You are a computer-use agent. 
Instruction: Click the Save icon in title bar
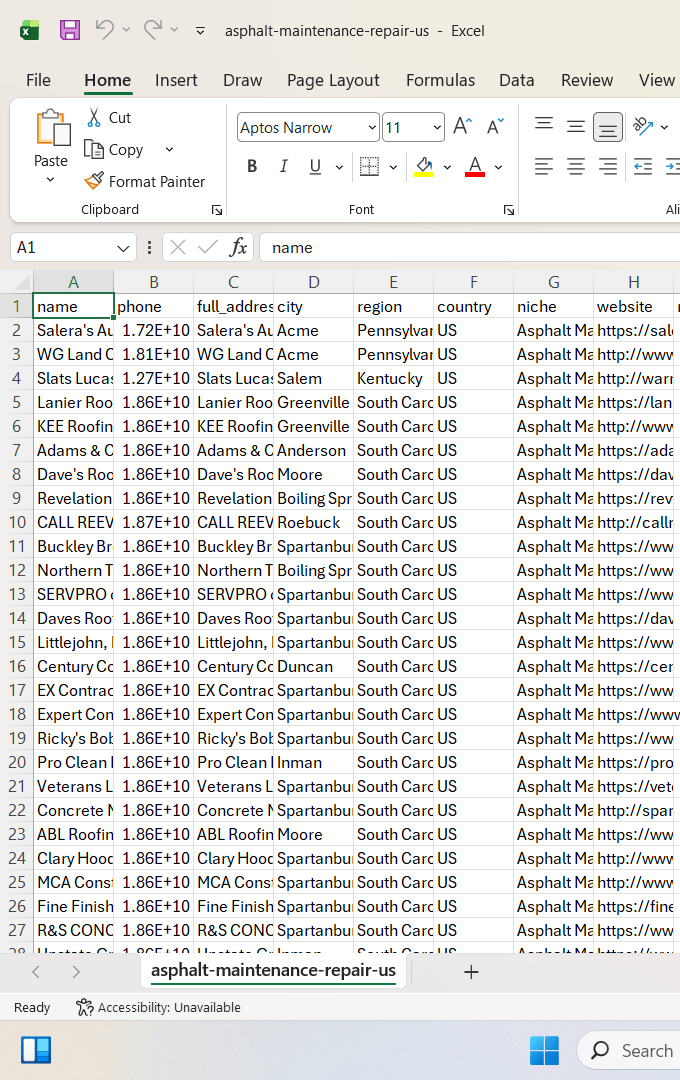click(x=70, y=30)
